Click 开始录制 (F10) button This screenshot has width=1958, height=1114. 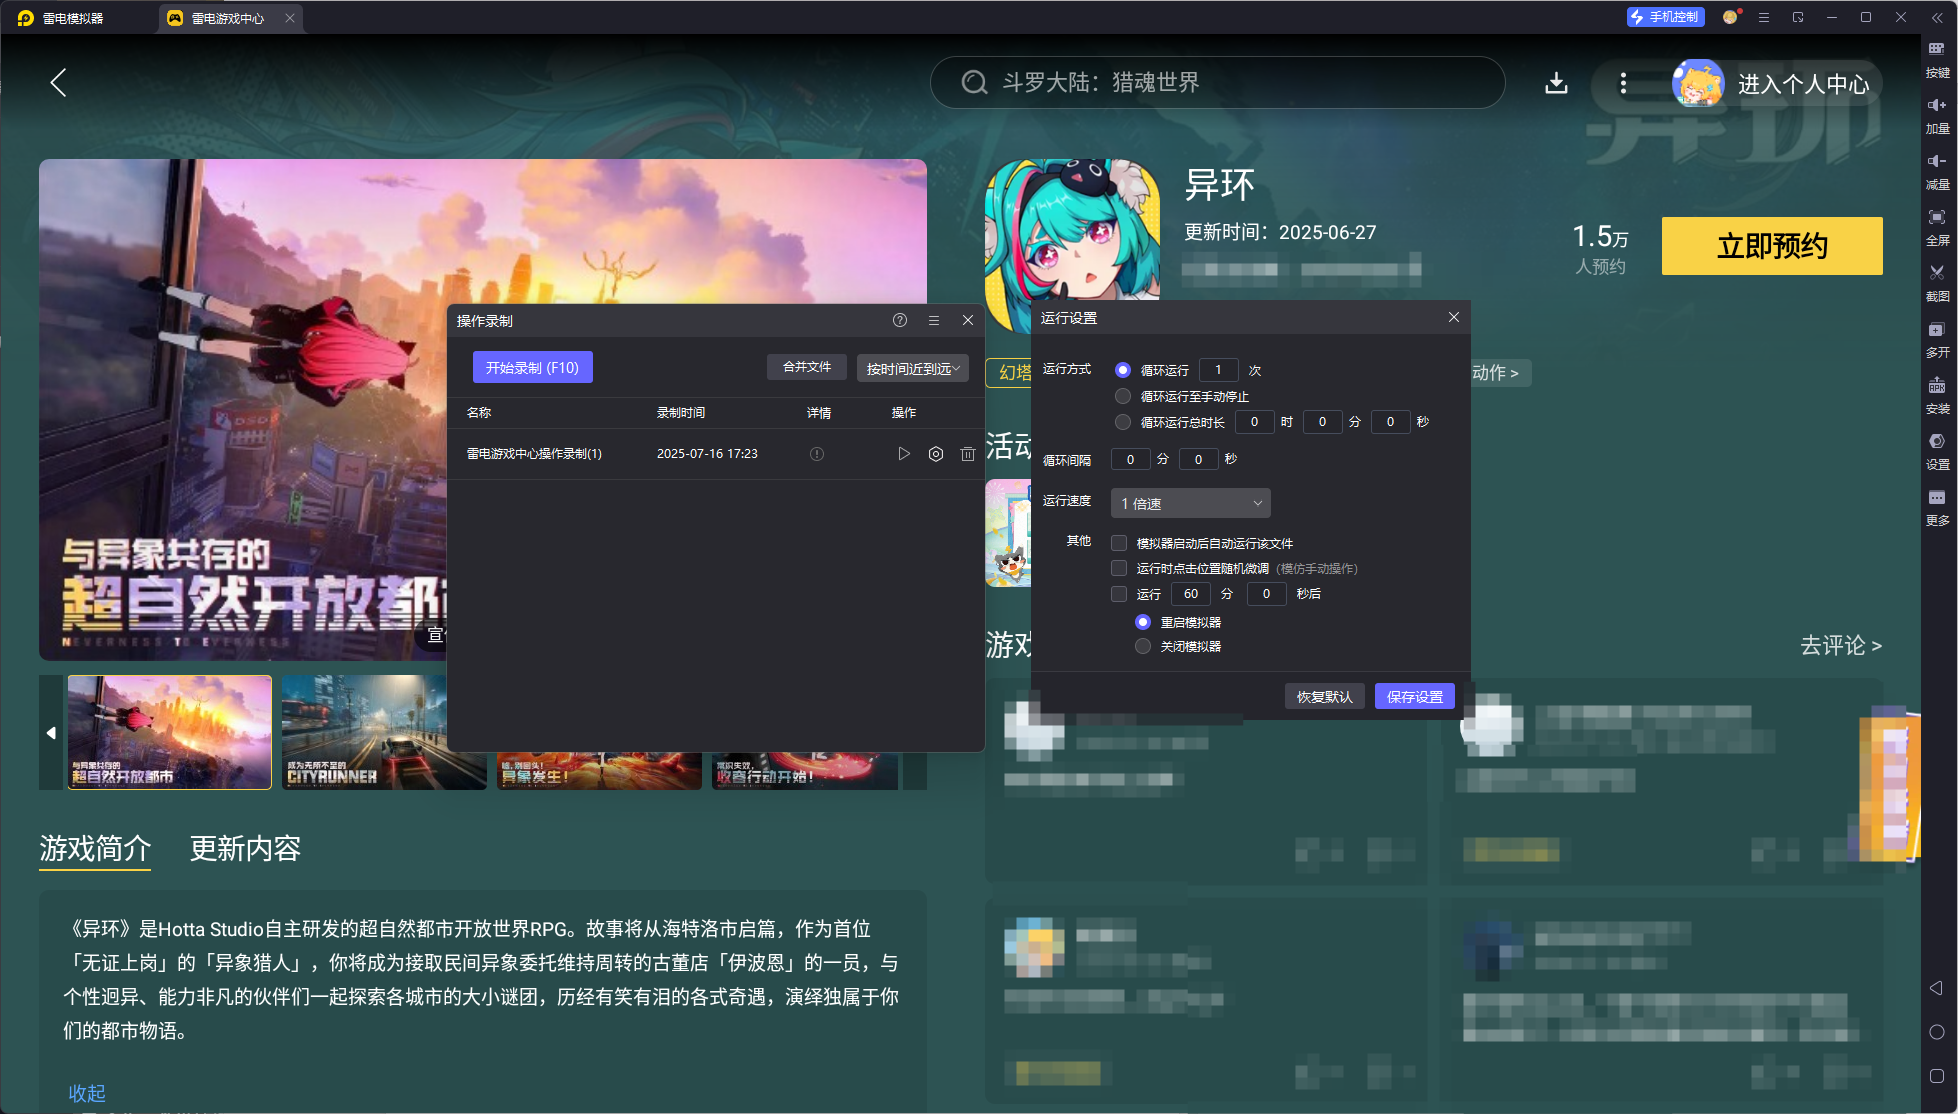[x=533, y=367]
